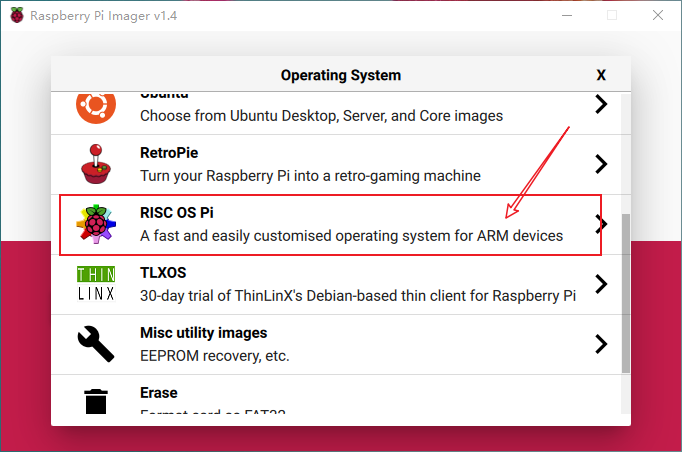Close the Raspberry Pi Imager window
Image resolution: width=682 pixels, height=452 pixels.
[658, 16]
